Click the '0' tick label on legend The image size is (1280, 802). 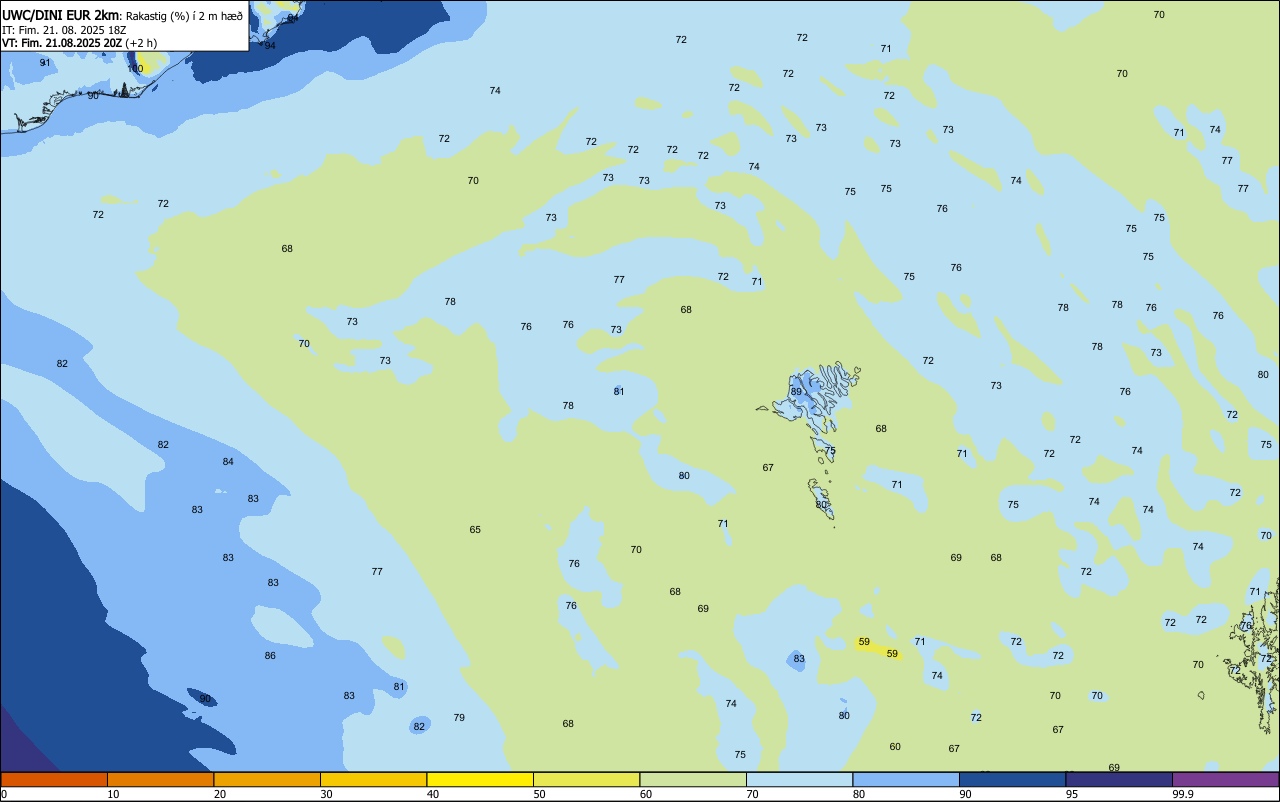[x=4, y=794]
